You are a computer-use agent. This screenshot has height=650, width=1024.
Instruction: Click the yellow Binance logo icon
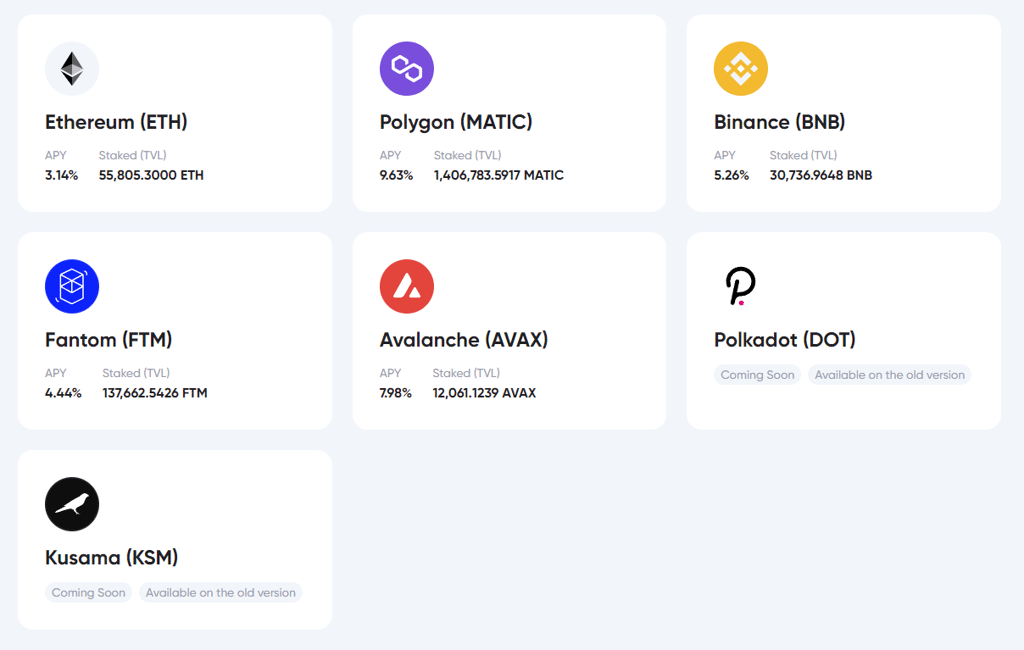741,69
